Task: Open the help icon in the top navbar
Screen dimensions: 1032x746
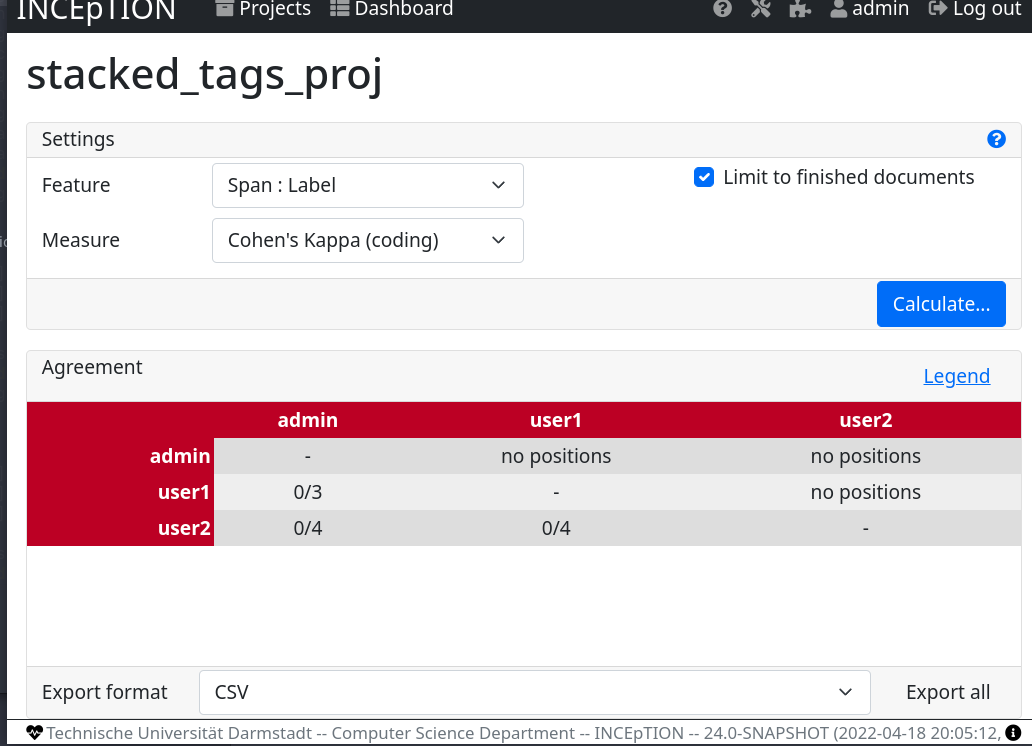Action: click(722, 9)
